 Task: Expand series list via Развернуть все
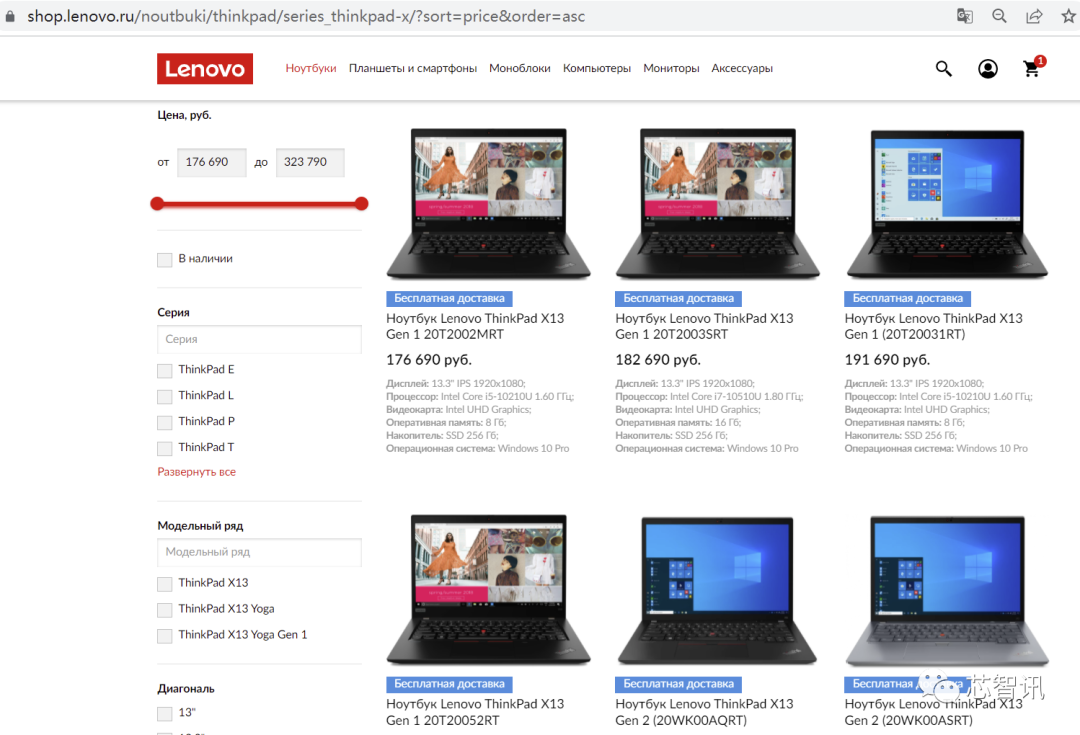(196, 472)
